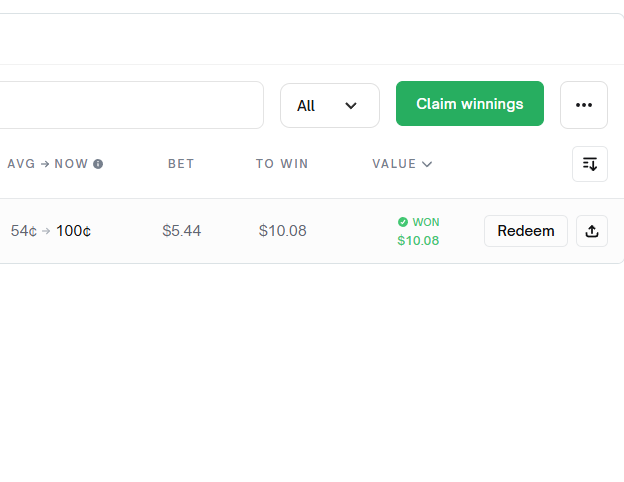Open the sort order icon button
This screenshot has height=482, width=624.
590,164
